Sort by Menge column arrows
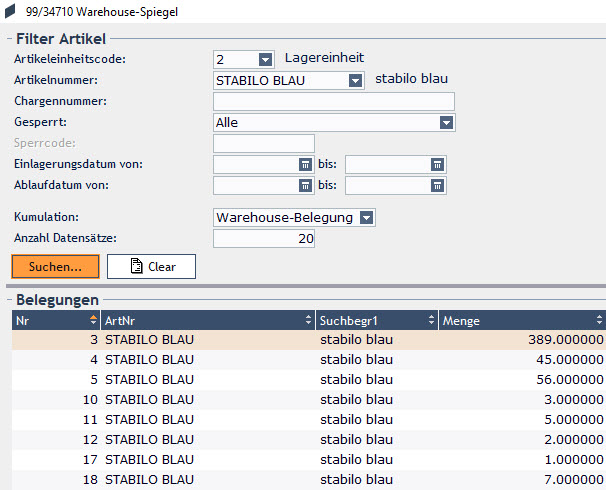The image size is (606, 490). (x=599, y=320)
